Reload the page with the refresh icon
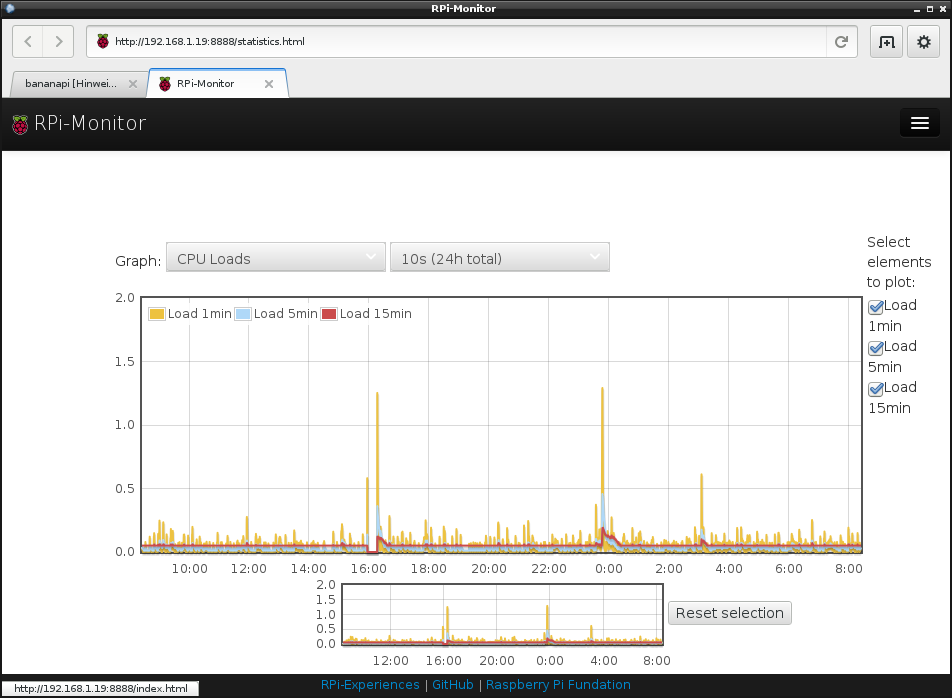The image size is (952, 698). pos(841,42)
